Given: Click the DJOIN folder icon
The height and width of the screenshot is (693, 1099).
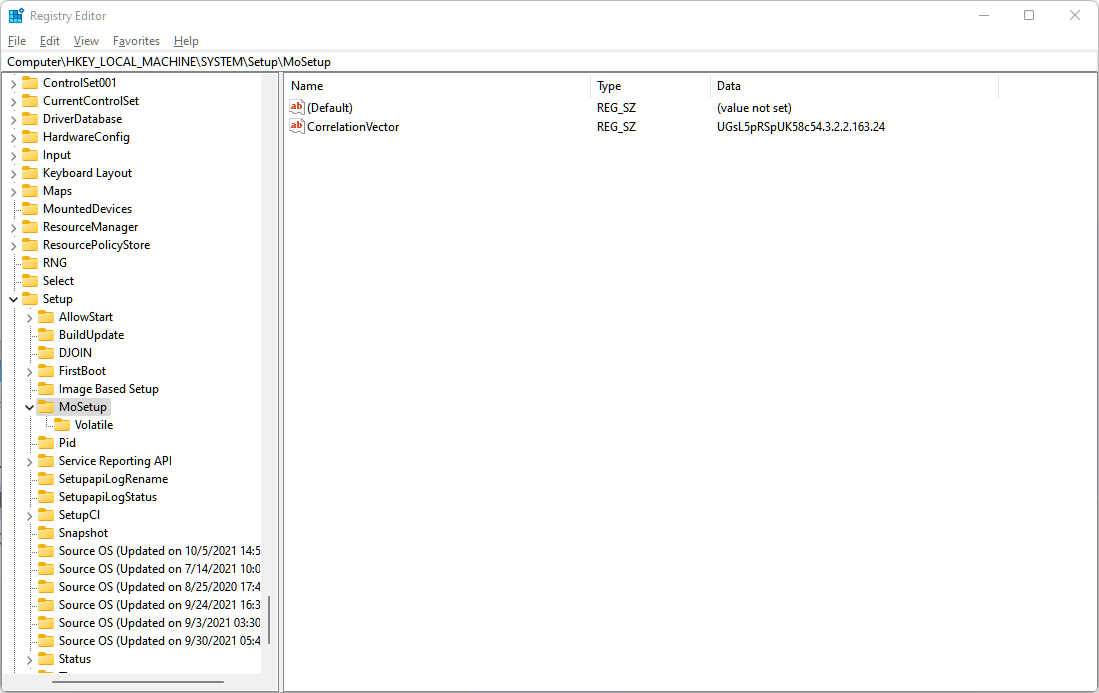Looking at the screenshot, I should coord(46,352).
